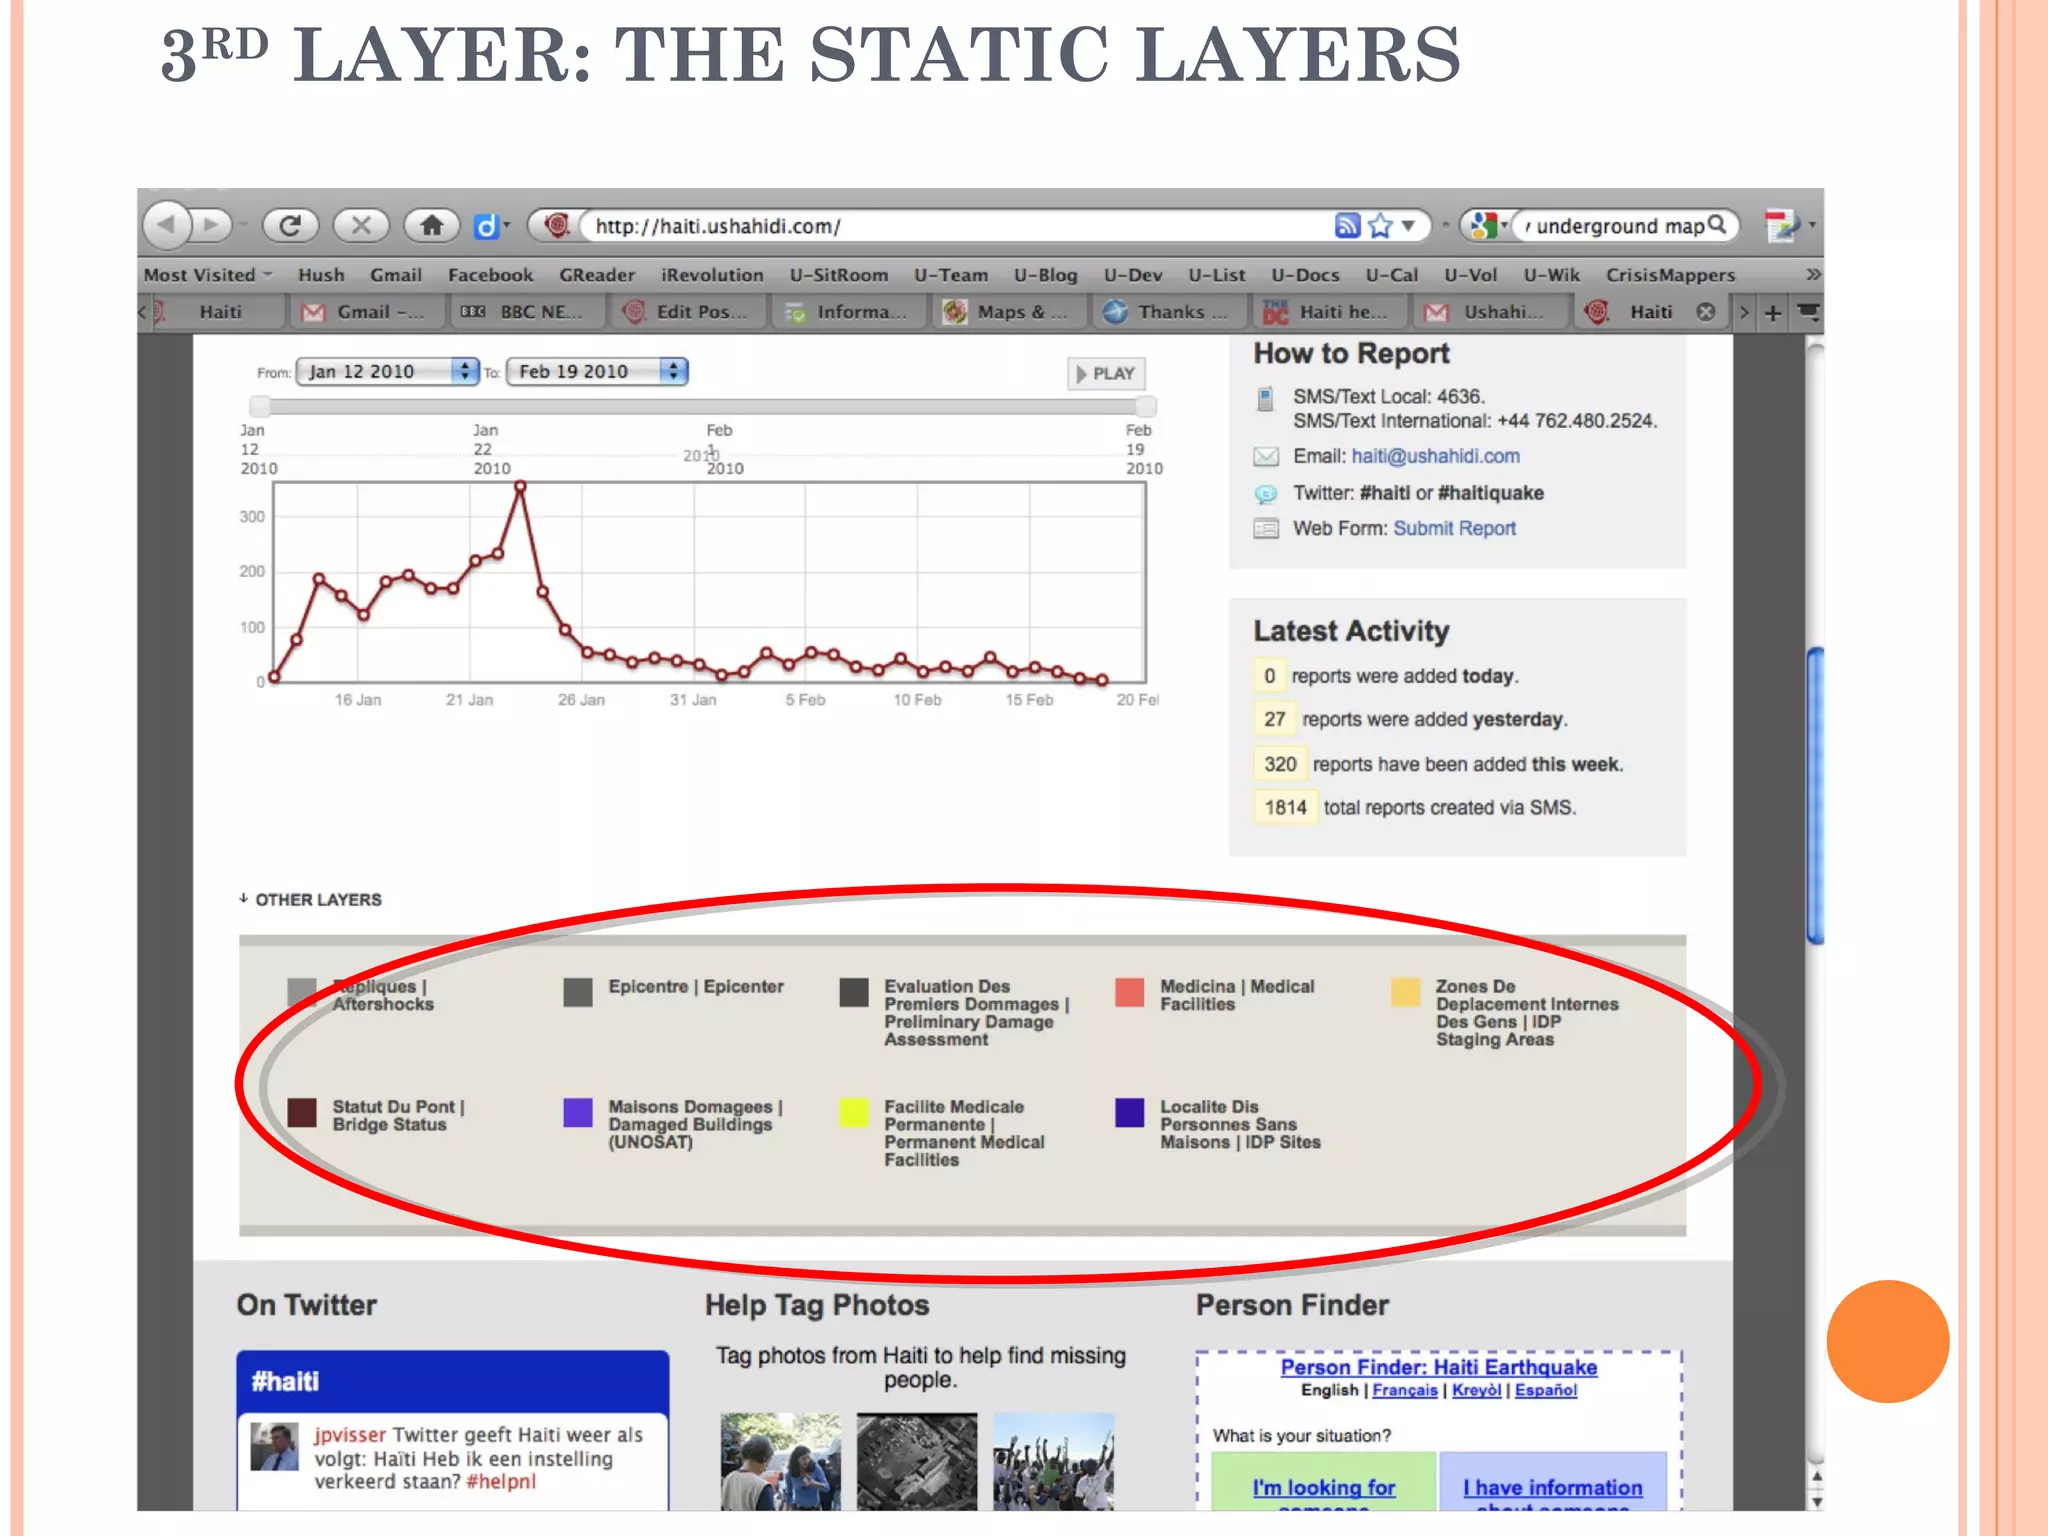Switch to the Gmail tab
The height and width of the screenshot is (1536, 2048).
[366, 312]
